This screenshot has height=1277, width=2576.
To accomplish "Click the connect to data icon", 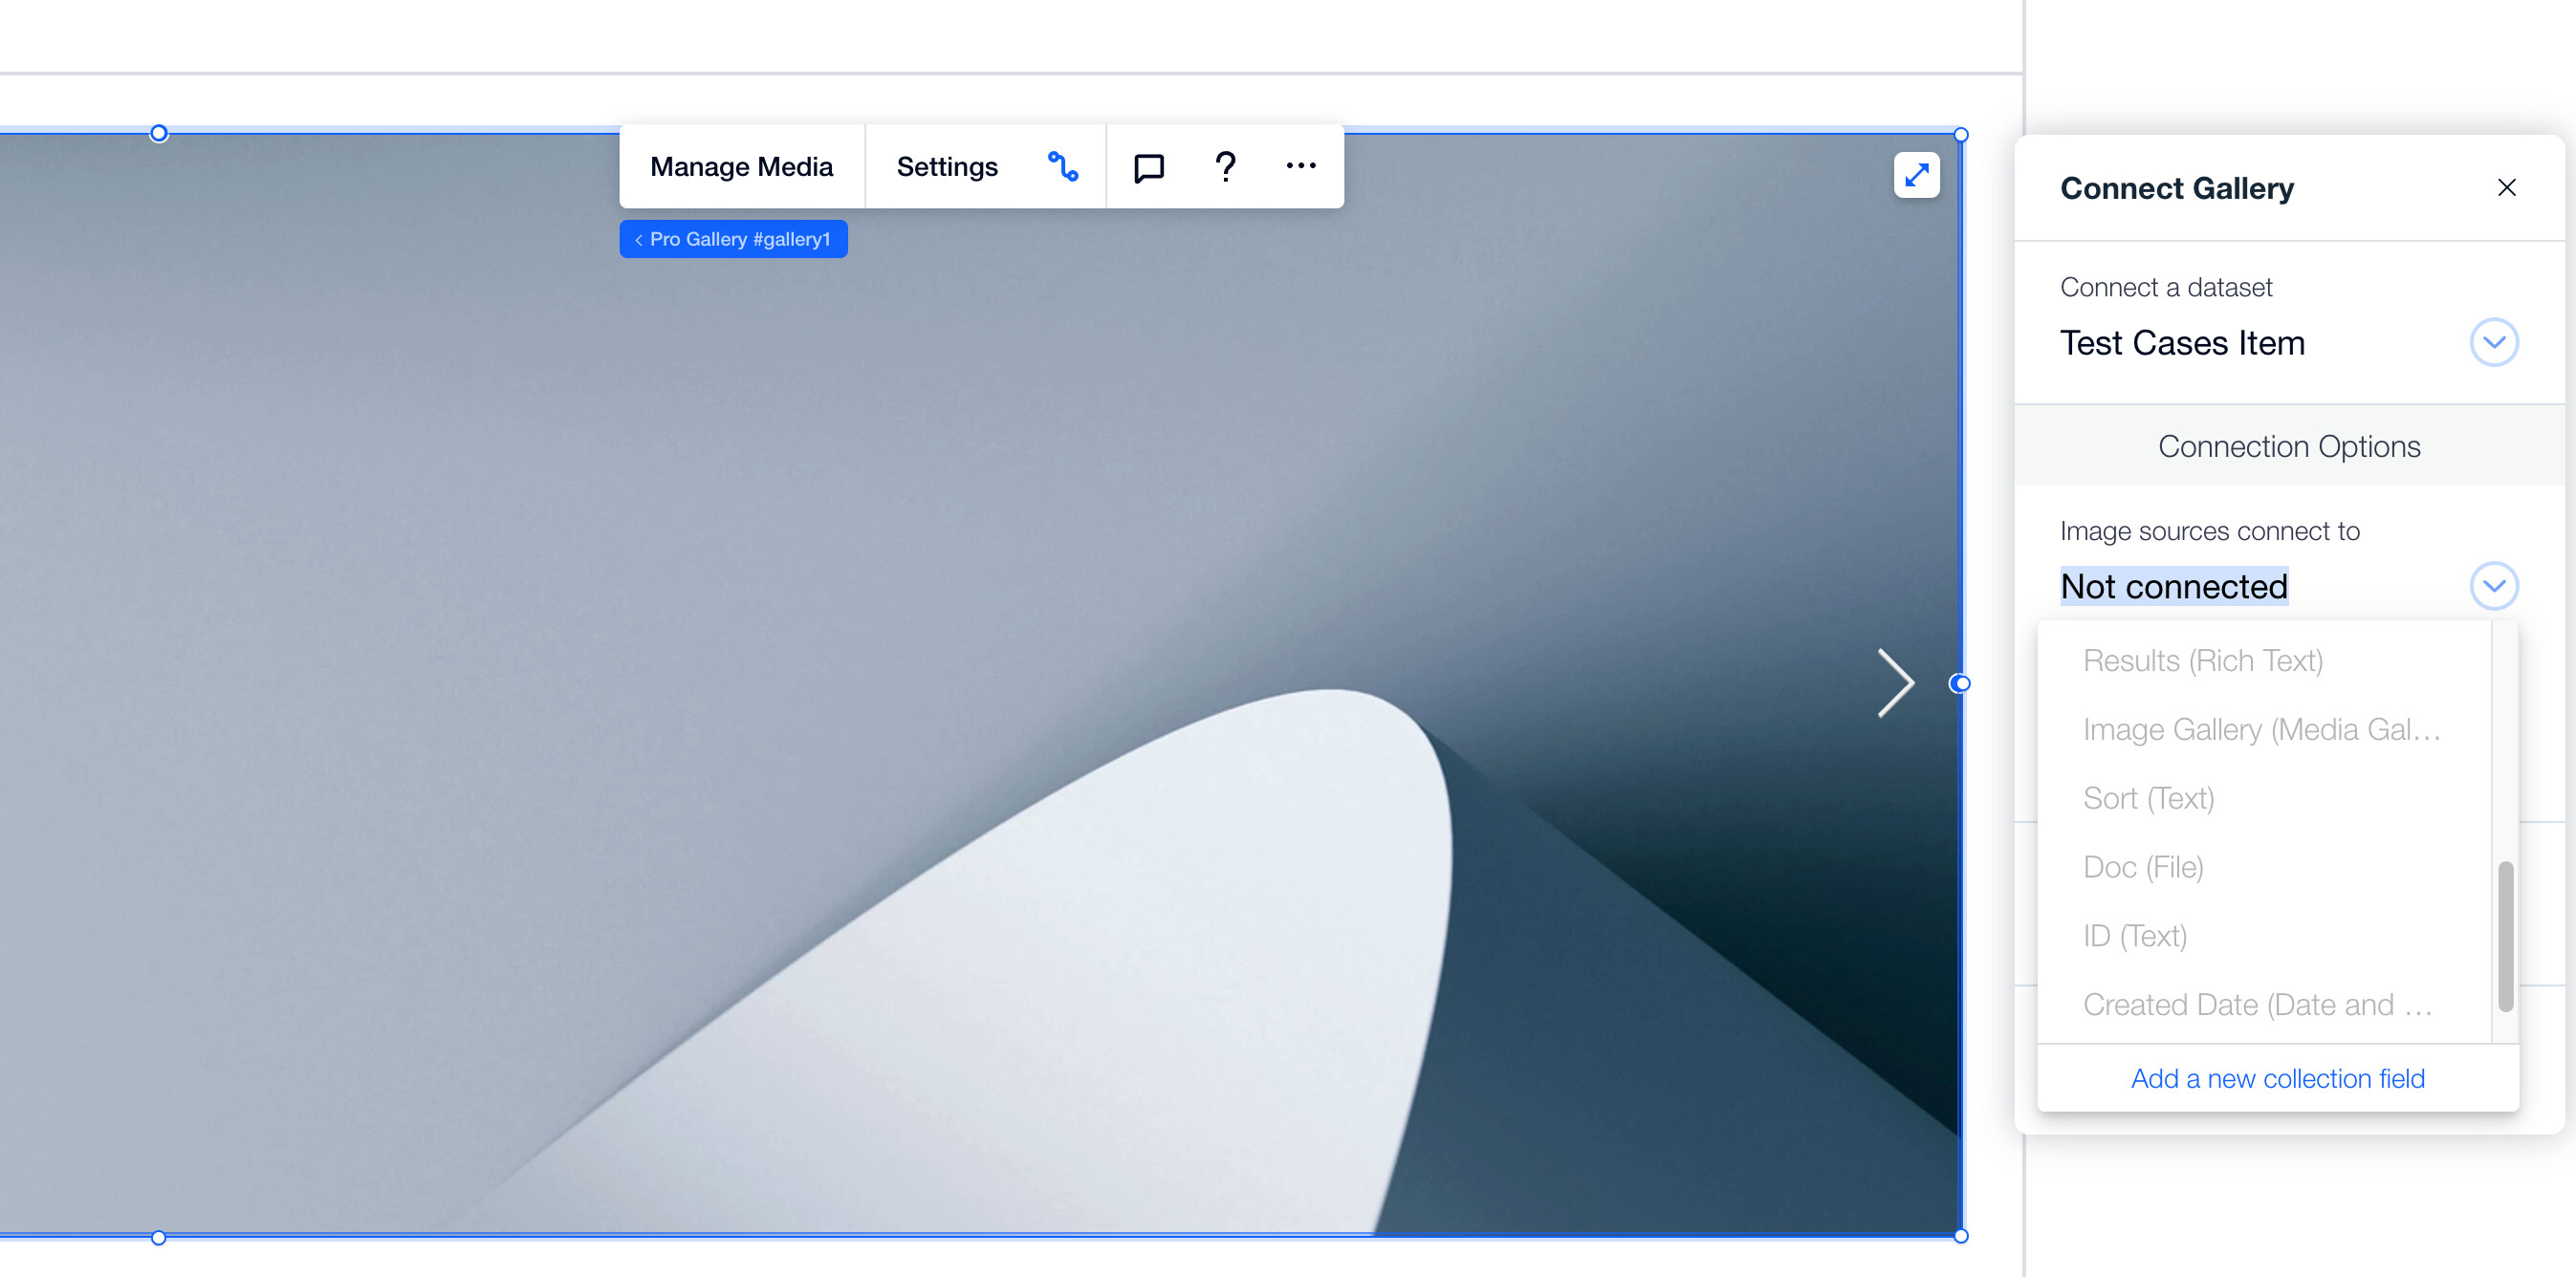I will [x=1062, y=166].
